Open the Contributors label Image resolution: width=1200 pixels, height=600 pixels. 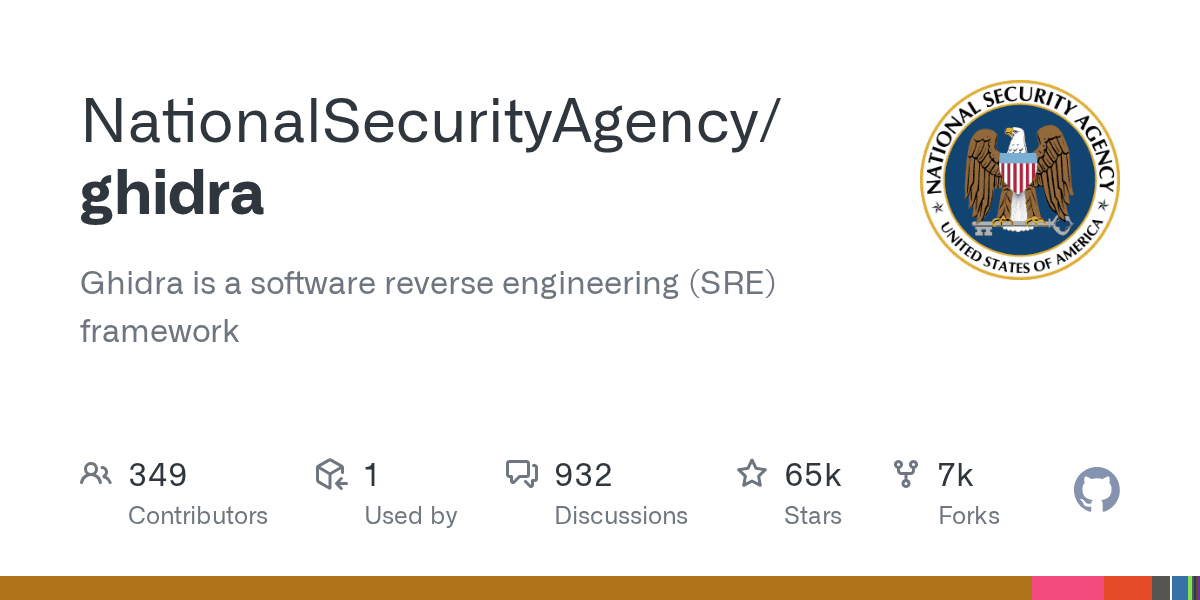click(x=198, y=516)
